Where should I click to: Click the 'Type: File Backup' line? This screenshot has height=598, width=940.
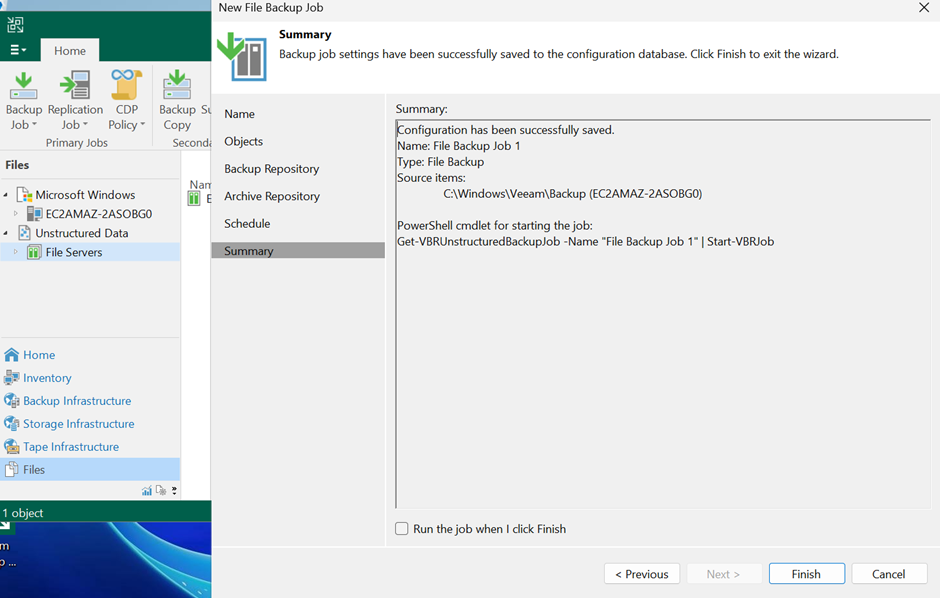440,162
